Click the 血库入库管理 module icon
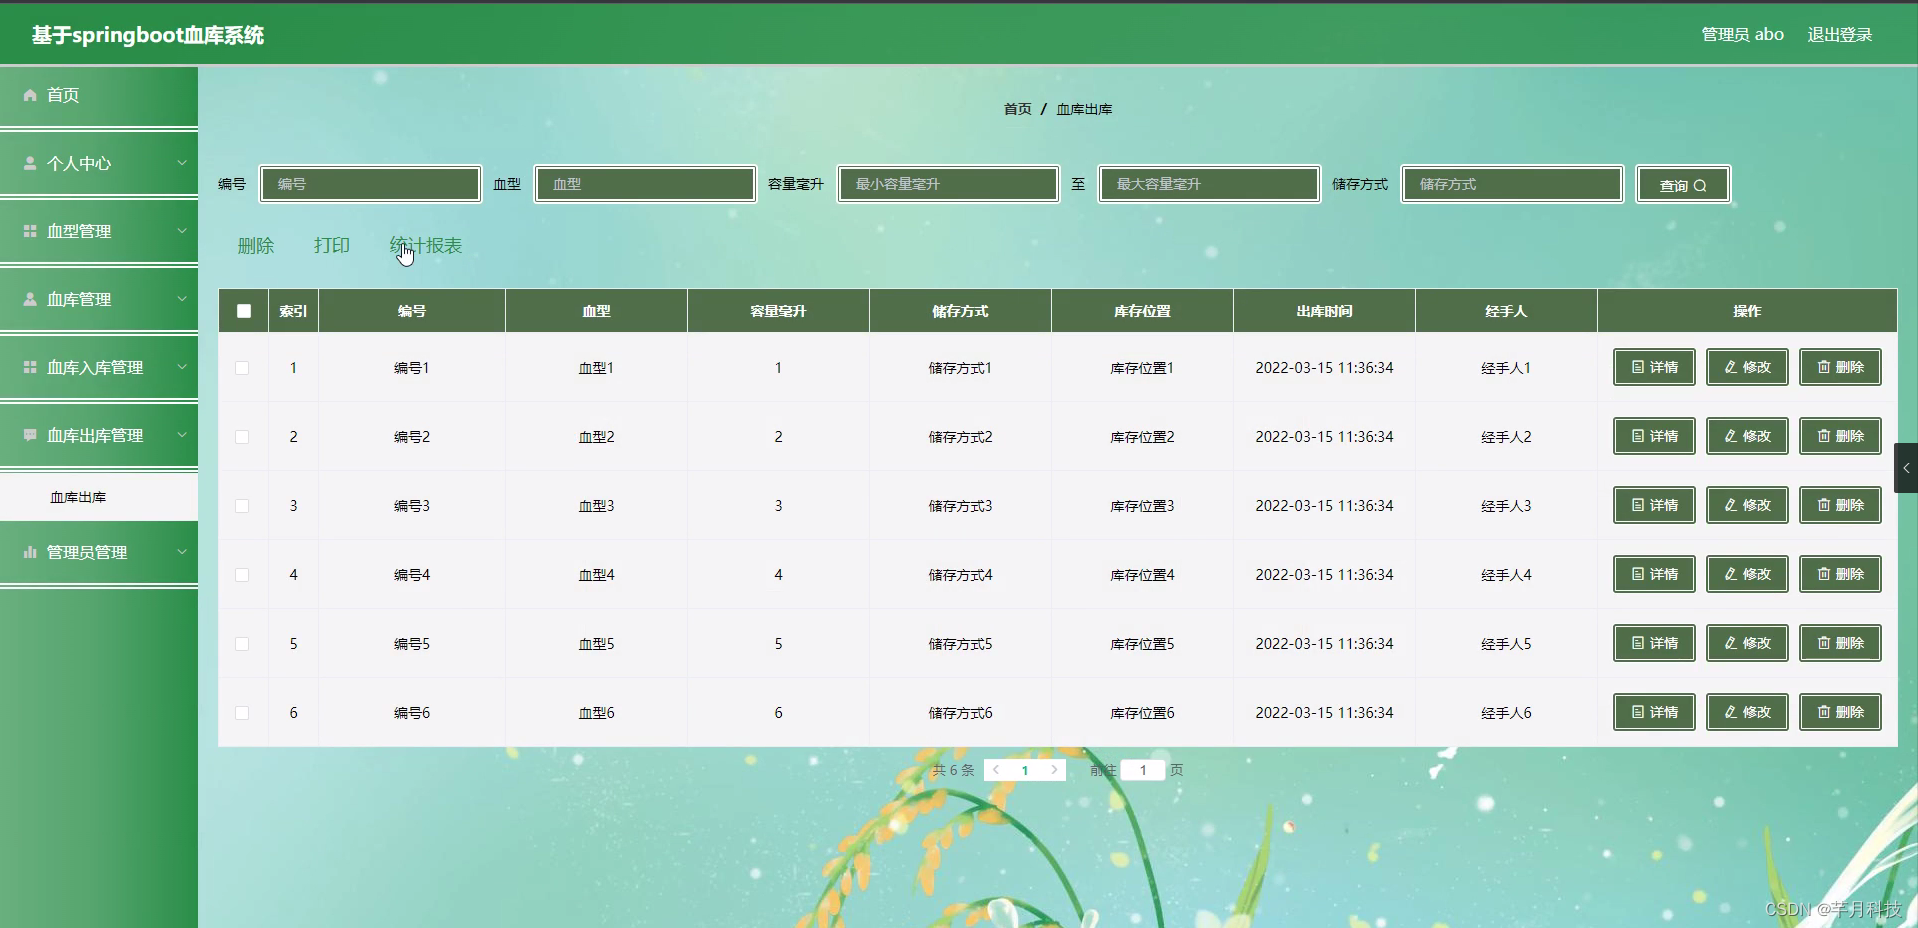 28,367
